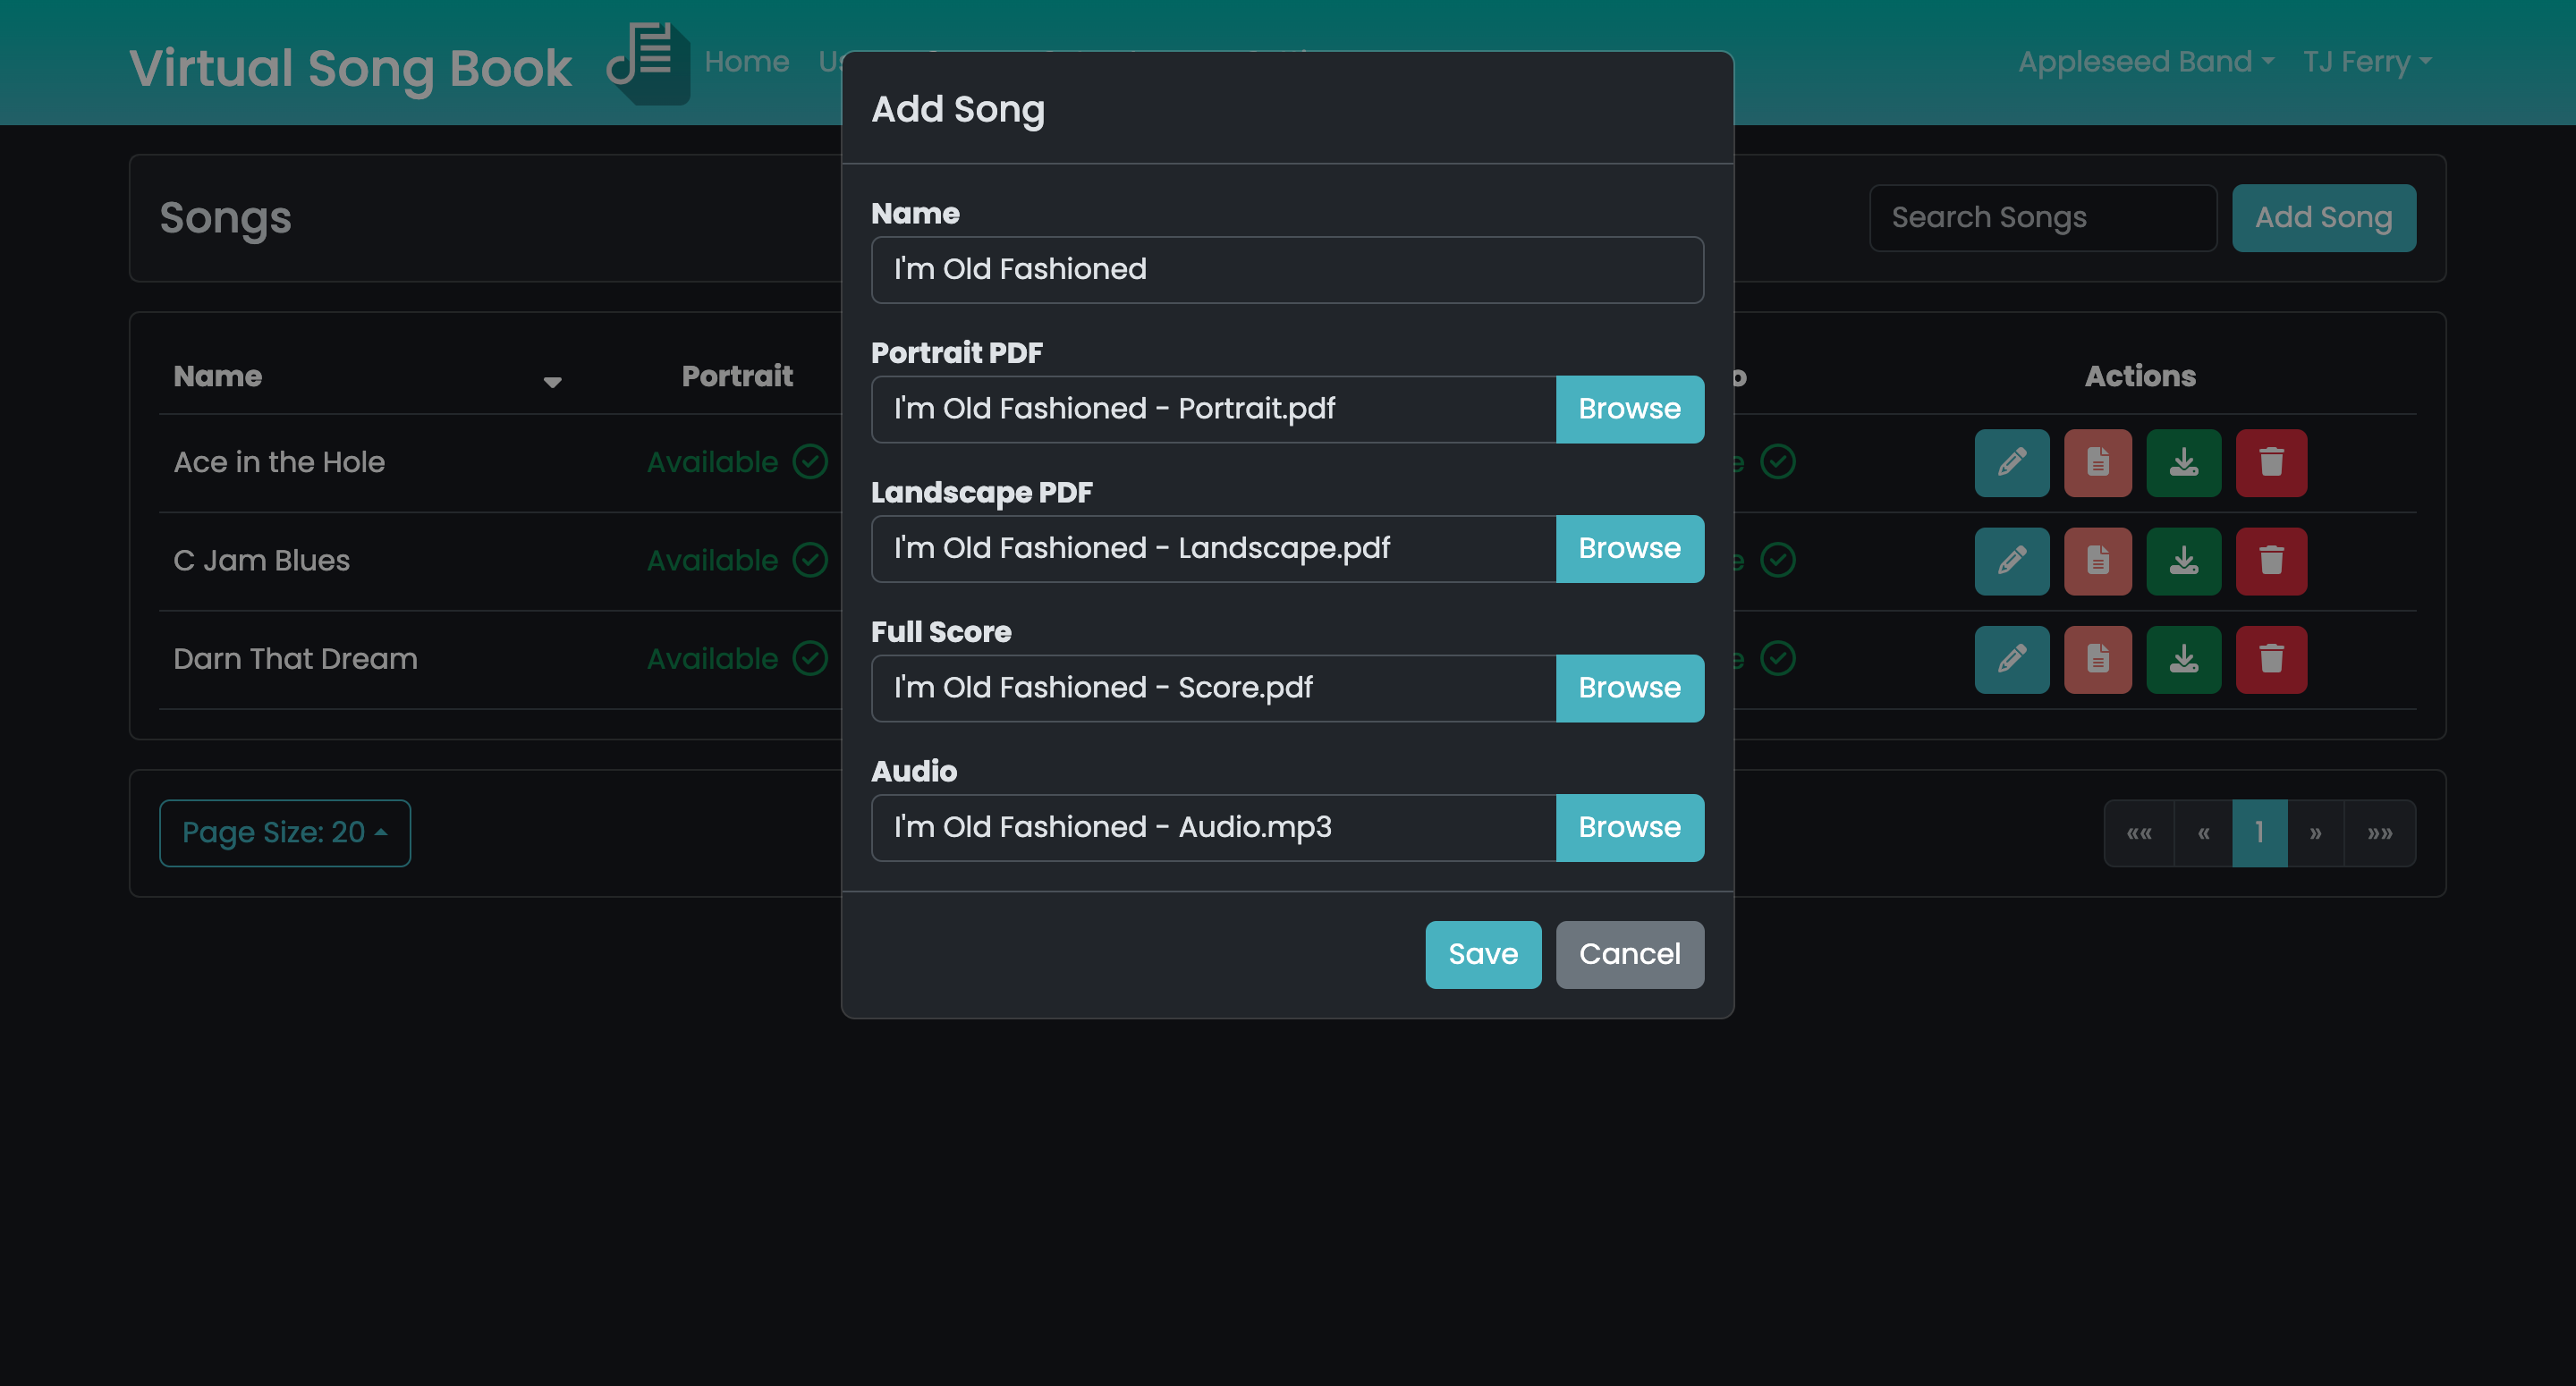Click Cancel to dismiss Add Song dialog

1631,954
